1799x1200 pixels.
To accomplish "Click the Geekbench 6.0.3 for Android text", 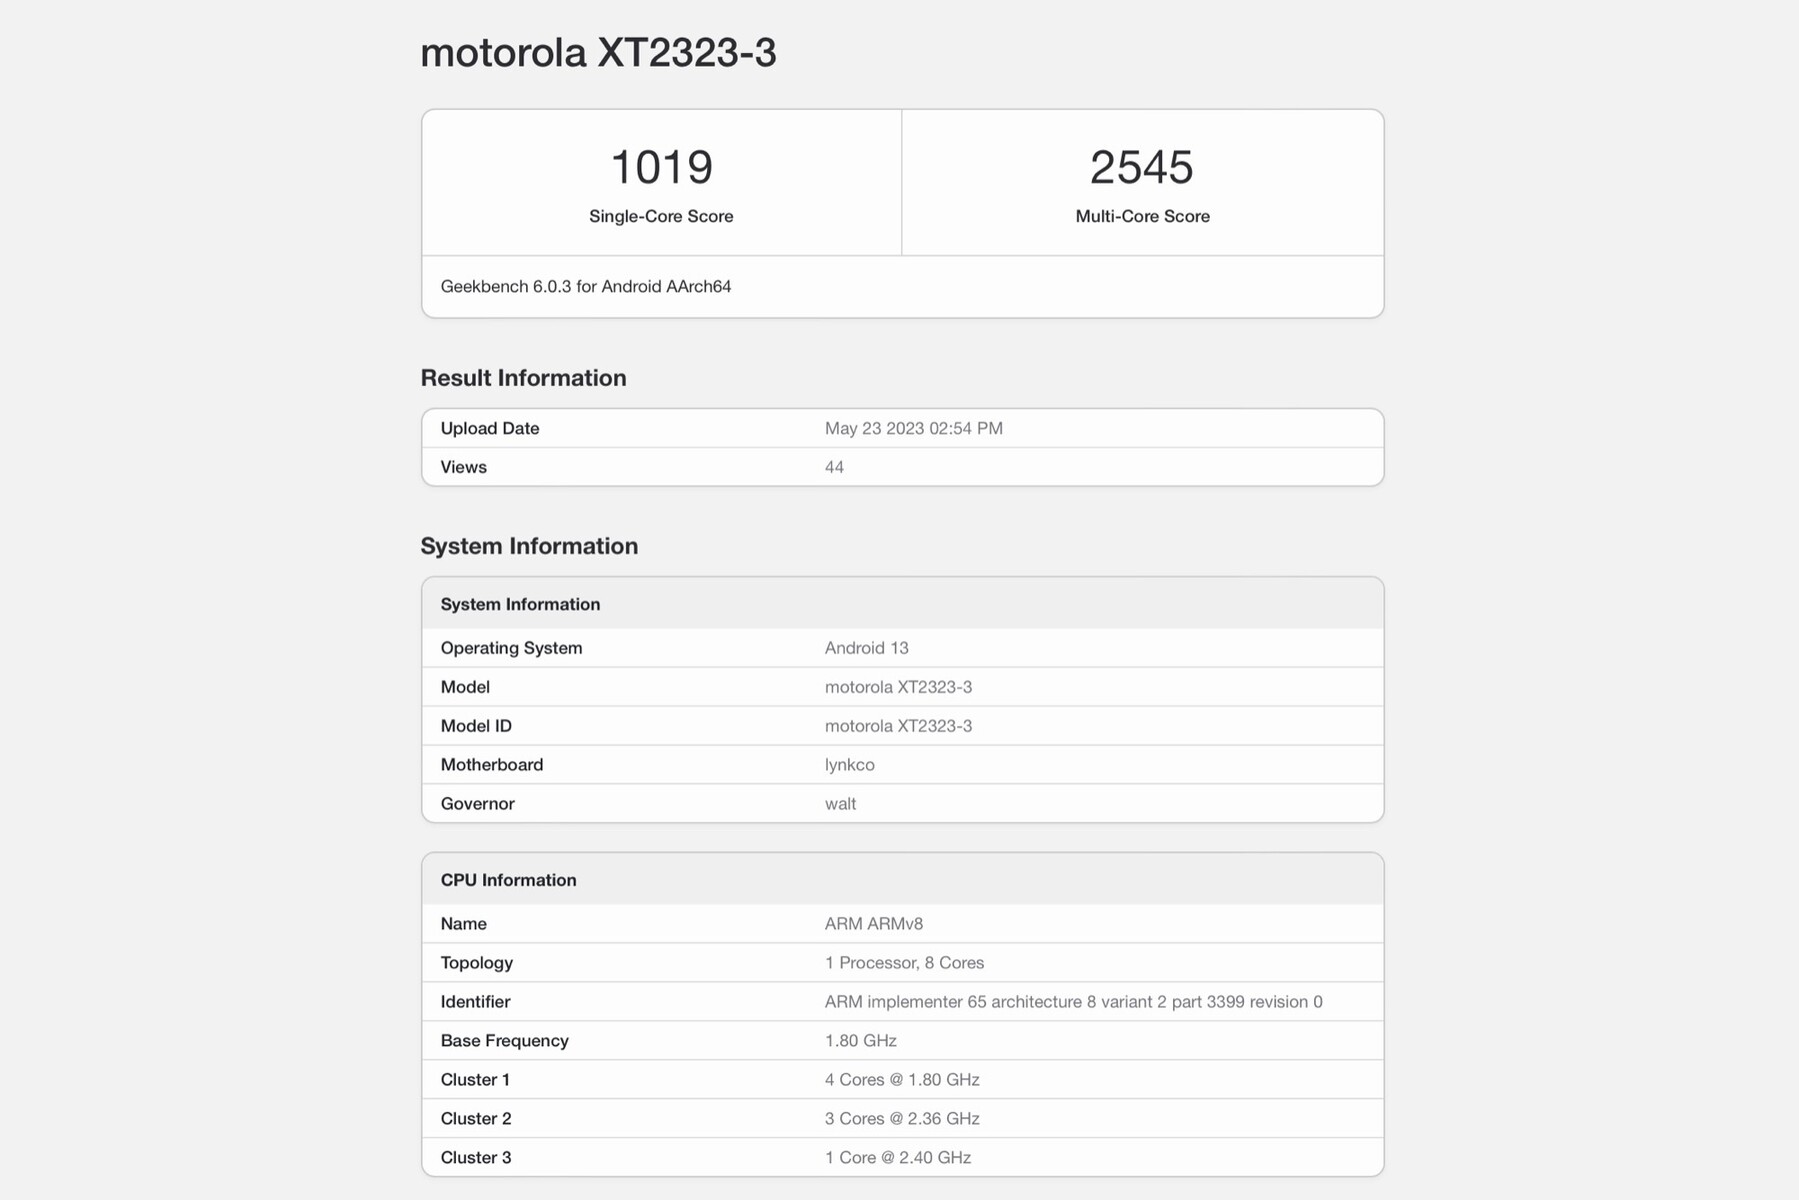I will click(x=586, y=286).
